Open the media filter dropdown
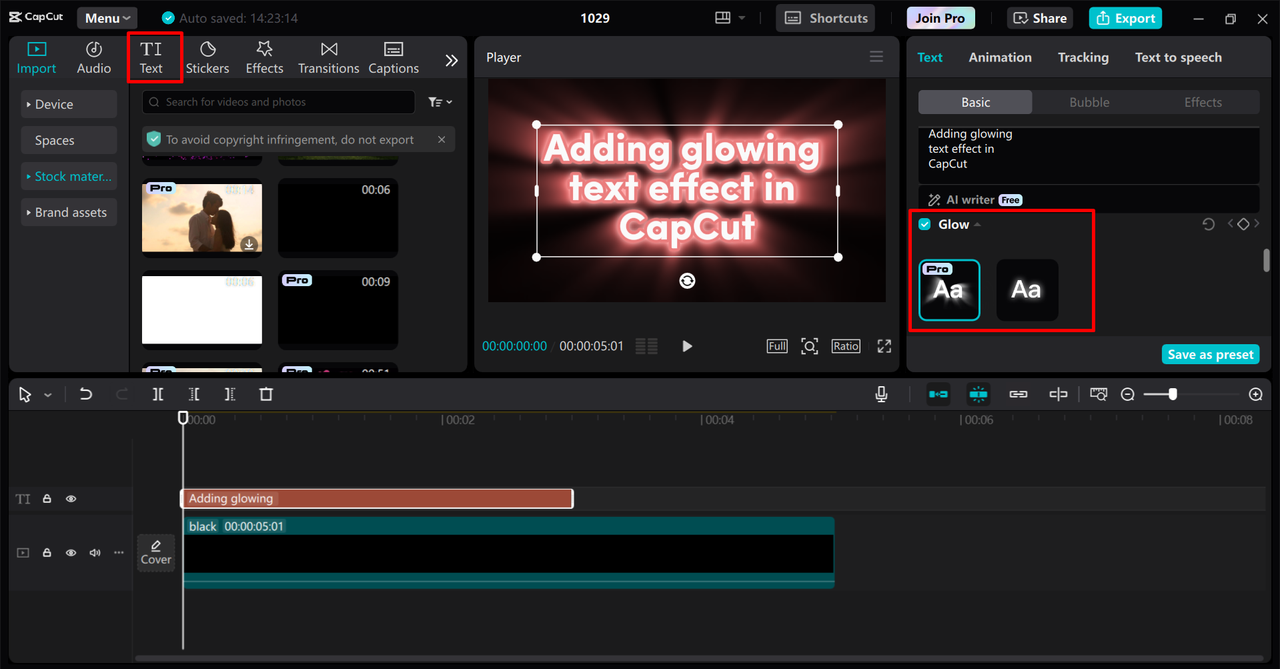This screenshot has width=1280, height=669. [x=440, y=102]
